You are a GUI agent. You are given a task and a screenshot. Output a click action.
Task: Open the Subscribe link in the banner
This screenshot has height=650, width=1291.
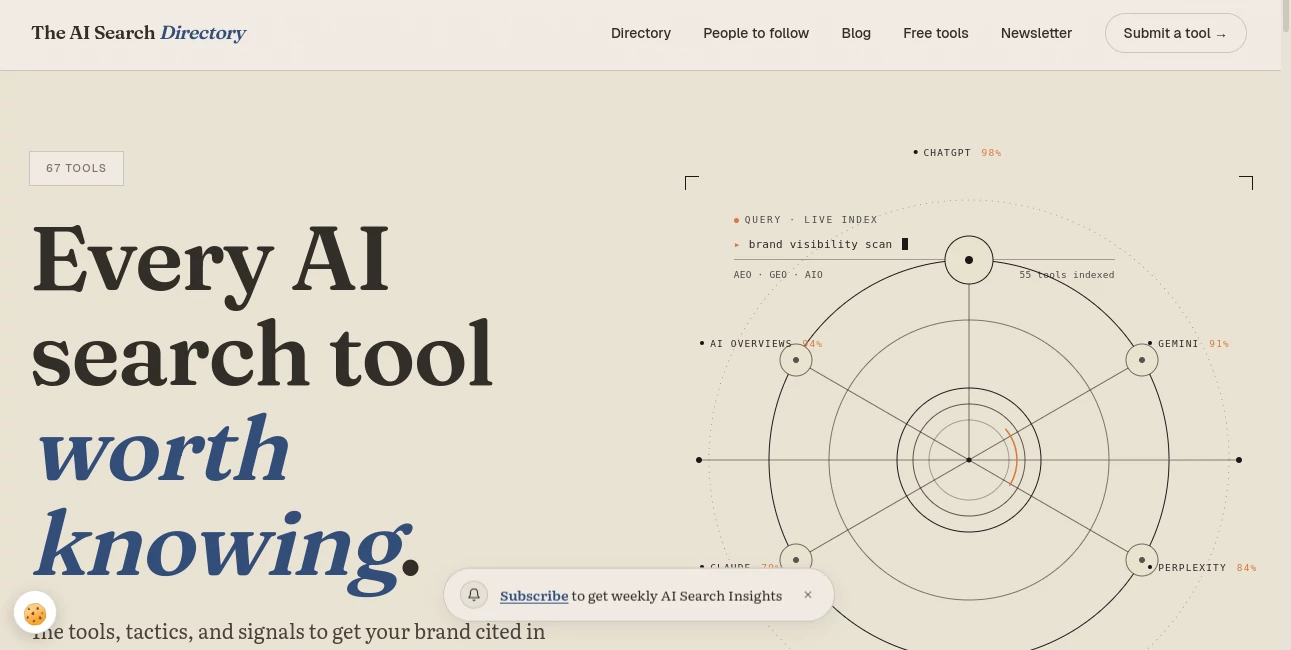coord(534,596)
